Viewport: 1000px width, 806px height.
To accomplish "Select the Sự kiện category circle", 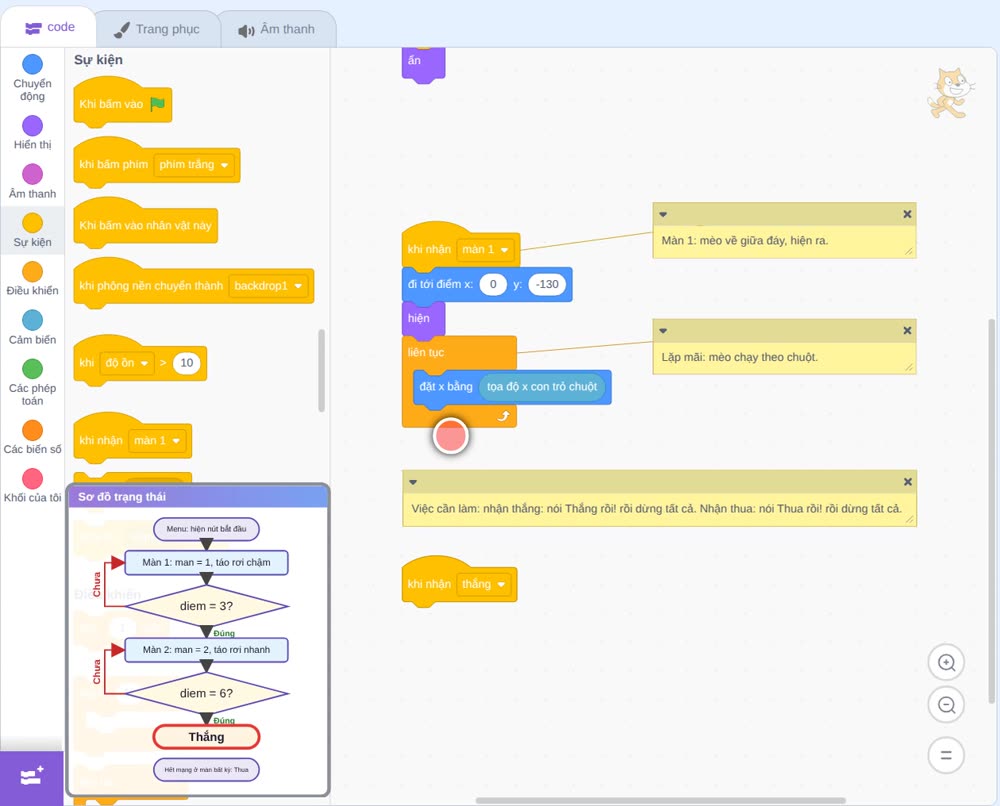I will [32, 223].
